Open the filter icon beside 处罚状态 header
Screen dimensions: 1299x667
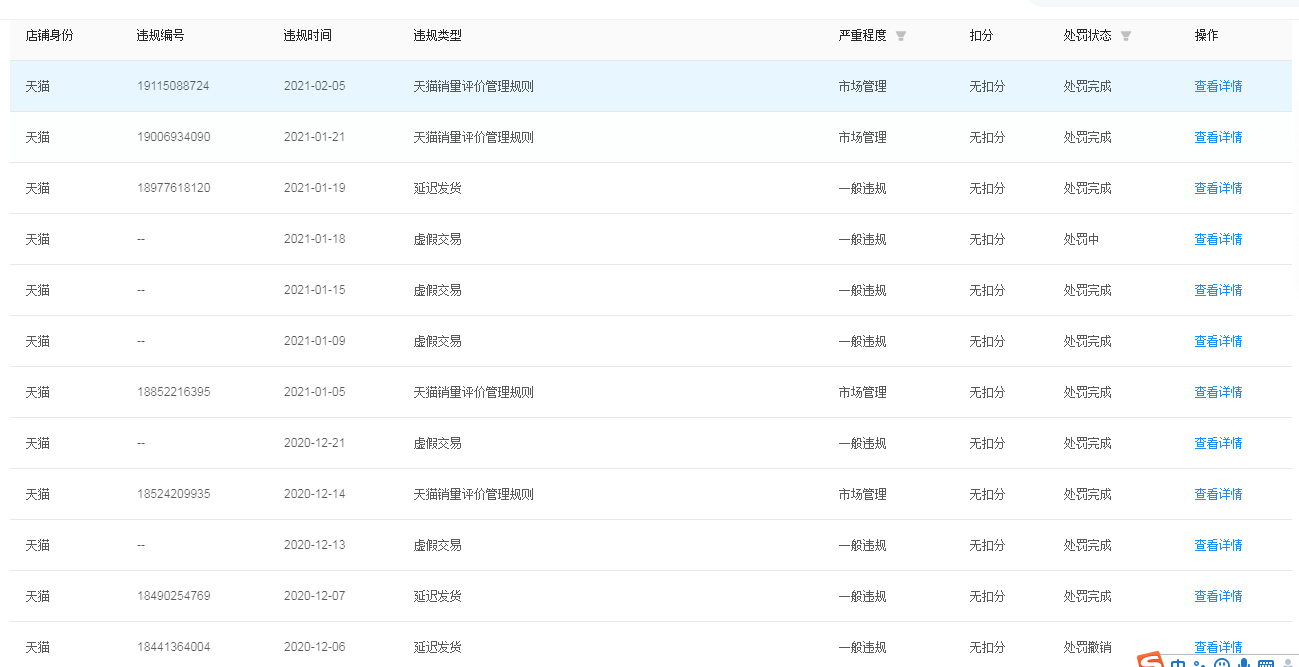click(1126, 36)
